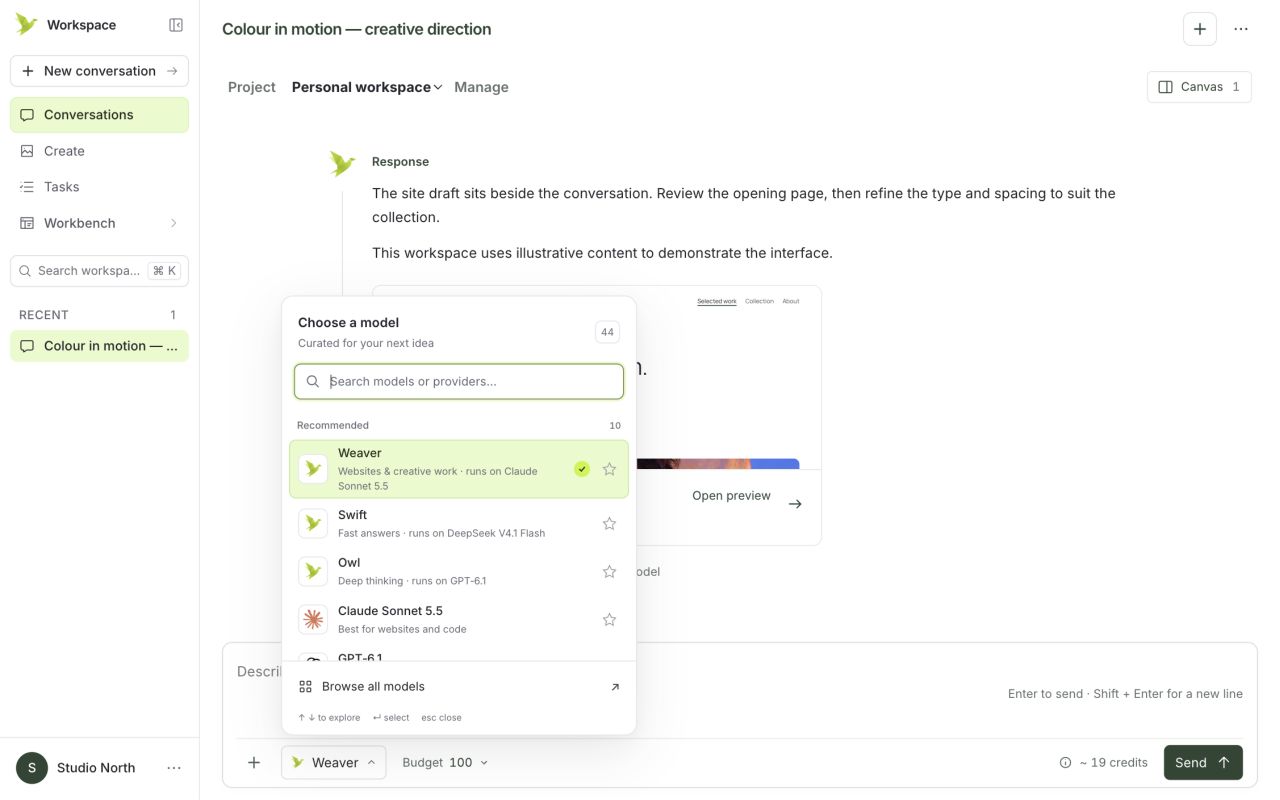Star the Claude Sonnet 5.5 model
The height and width of the screenshot is (800, 1280).
click(x=609, y=619)
